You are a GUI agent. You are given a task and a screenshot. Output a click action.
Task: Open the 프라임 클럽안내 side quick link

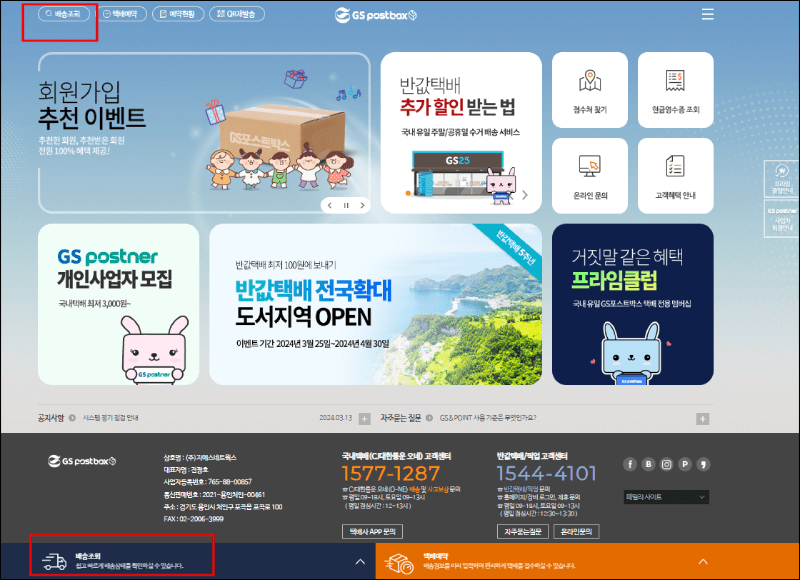[782, 179]
